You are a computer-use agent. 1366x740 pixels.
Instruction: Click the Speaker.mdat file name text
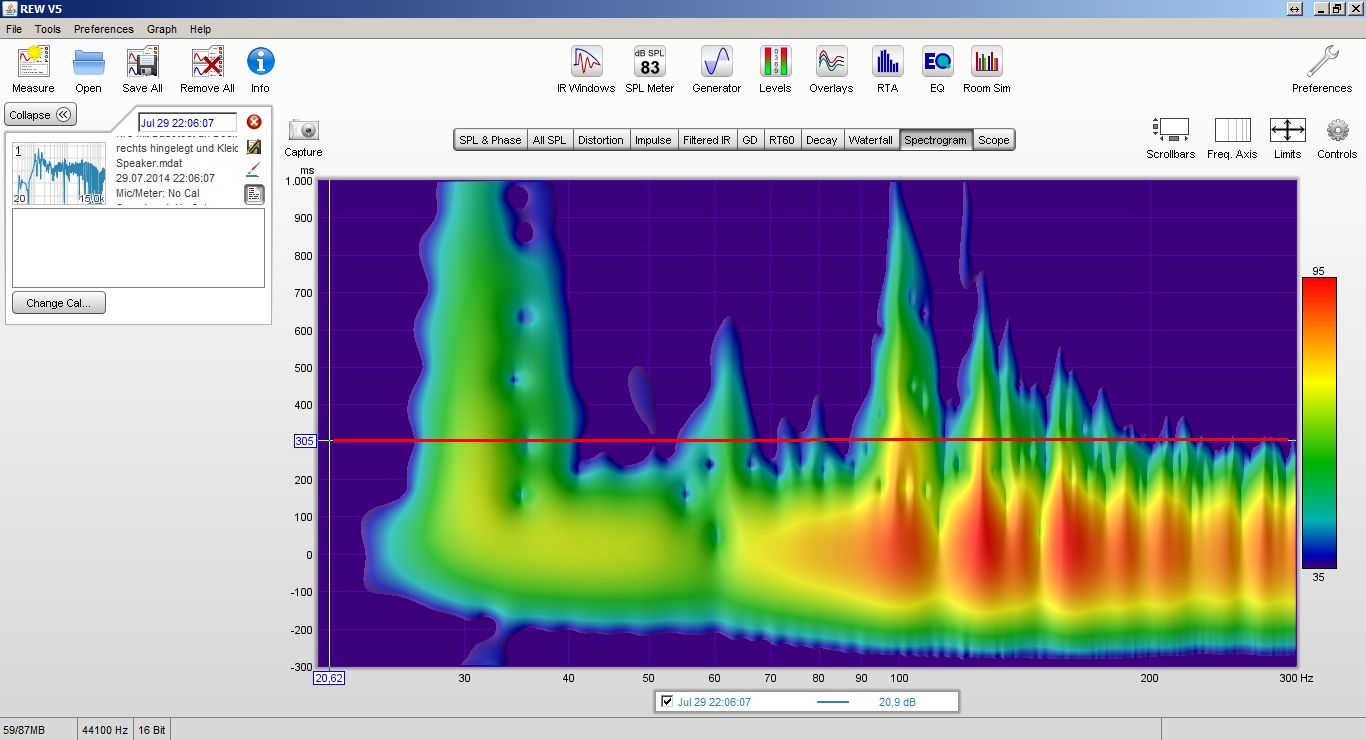pos(149,163)
